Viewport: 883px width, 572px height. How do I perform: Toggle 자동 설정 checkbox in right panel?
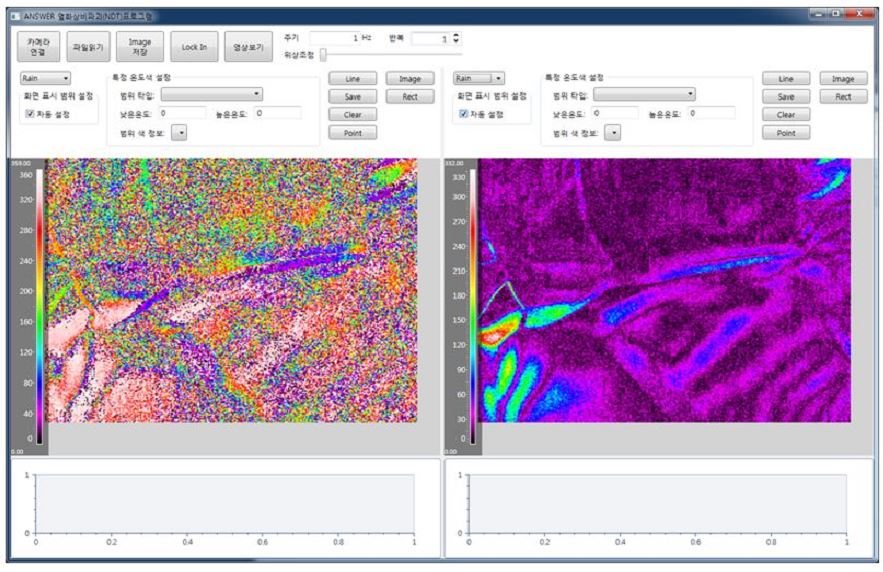462,114
